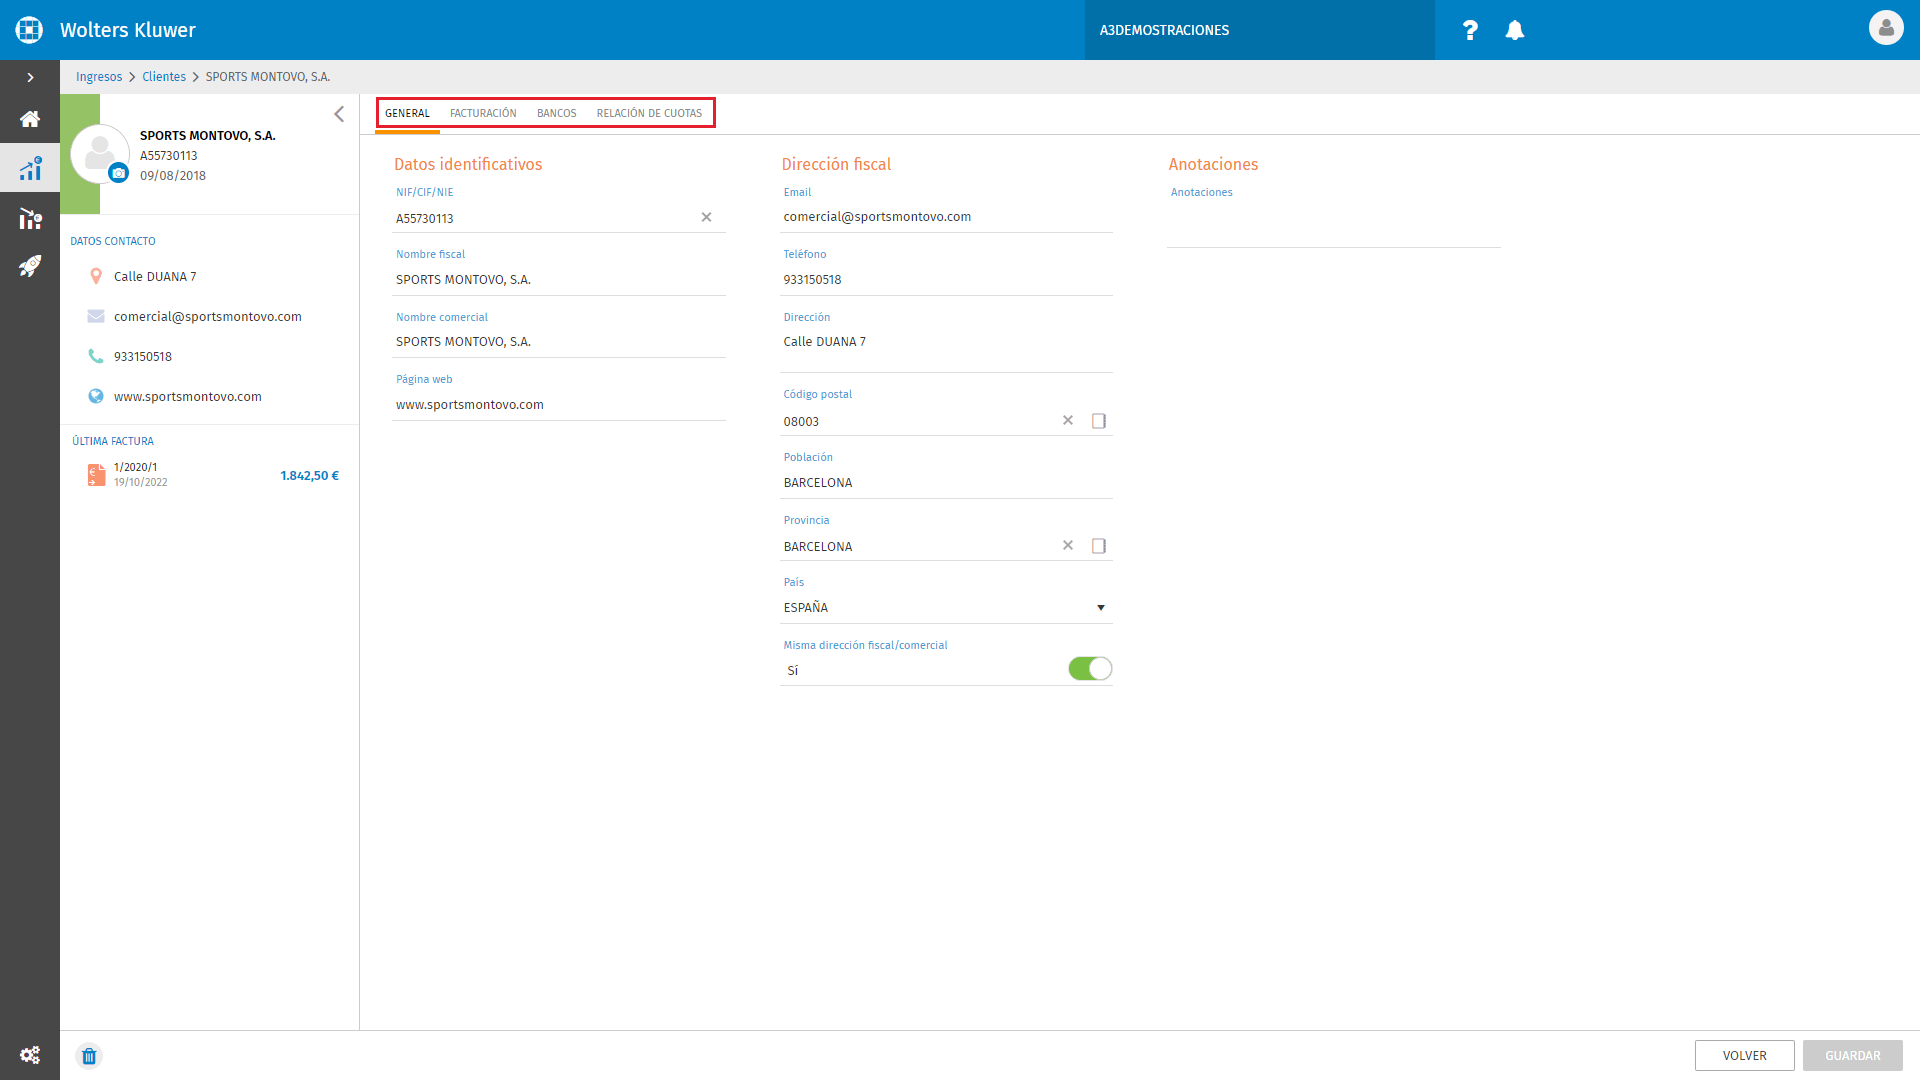1920x1080 pixels.
Task: Expand the sidebar with the chevron
Action: [x=30, y=77]
